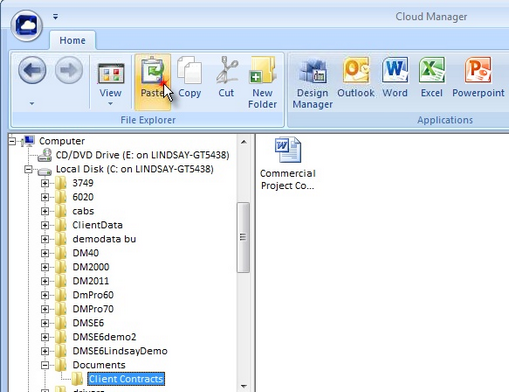Click the folder tree scrollbar thumb
This screenshot has height=392, width=509.
point(243,237)
